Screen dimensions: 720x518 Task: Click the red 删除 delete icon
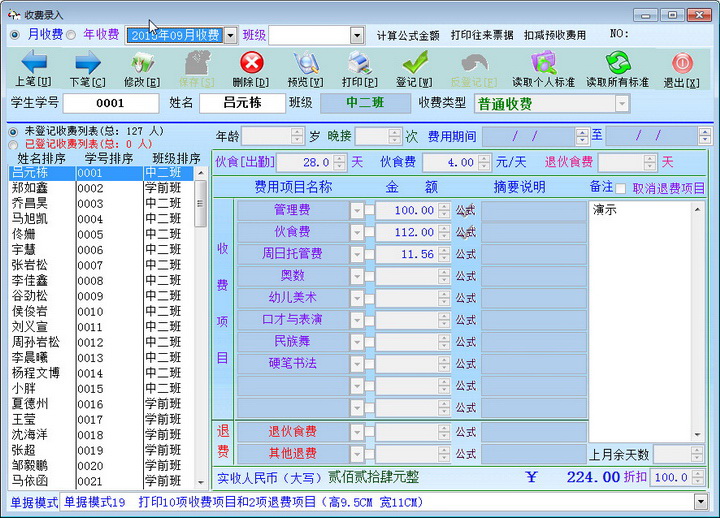tap(252, 62)
